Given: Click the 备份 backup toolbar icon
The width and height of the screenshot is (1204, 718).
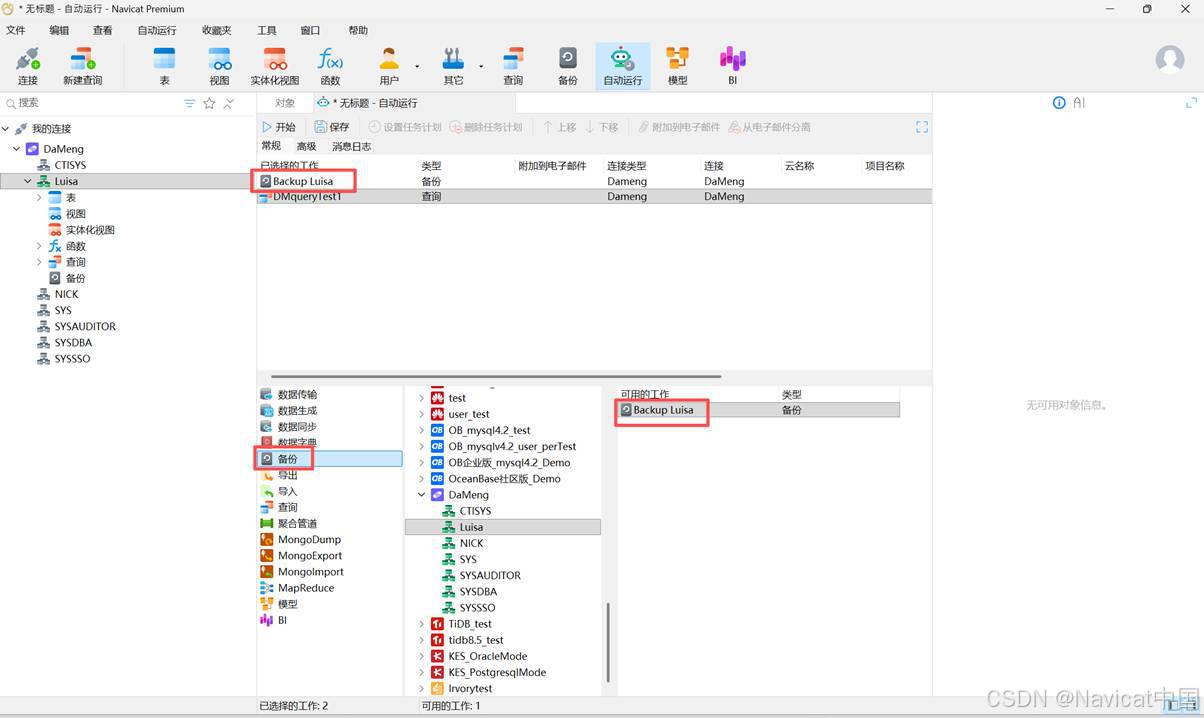Looking at the screenshot, I should coord(567,66).
